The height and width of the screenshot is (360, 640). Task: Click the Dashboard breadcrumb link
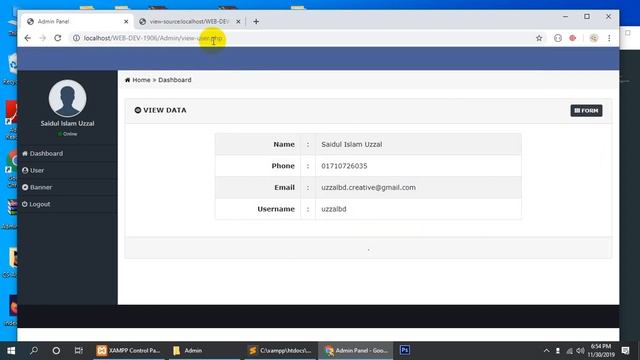175,80
